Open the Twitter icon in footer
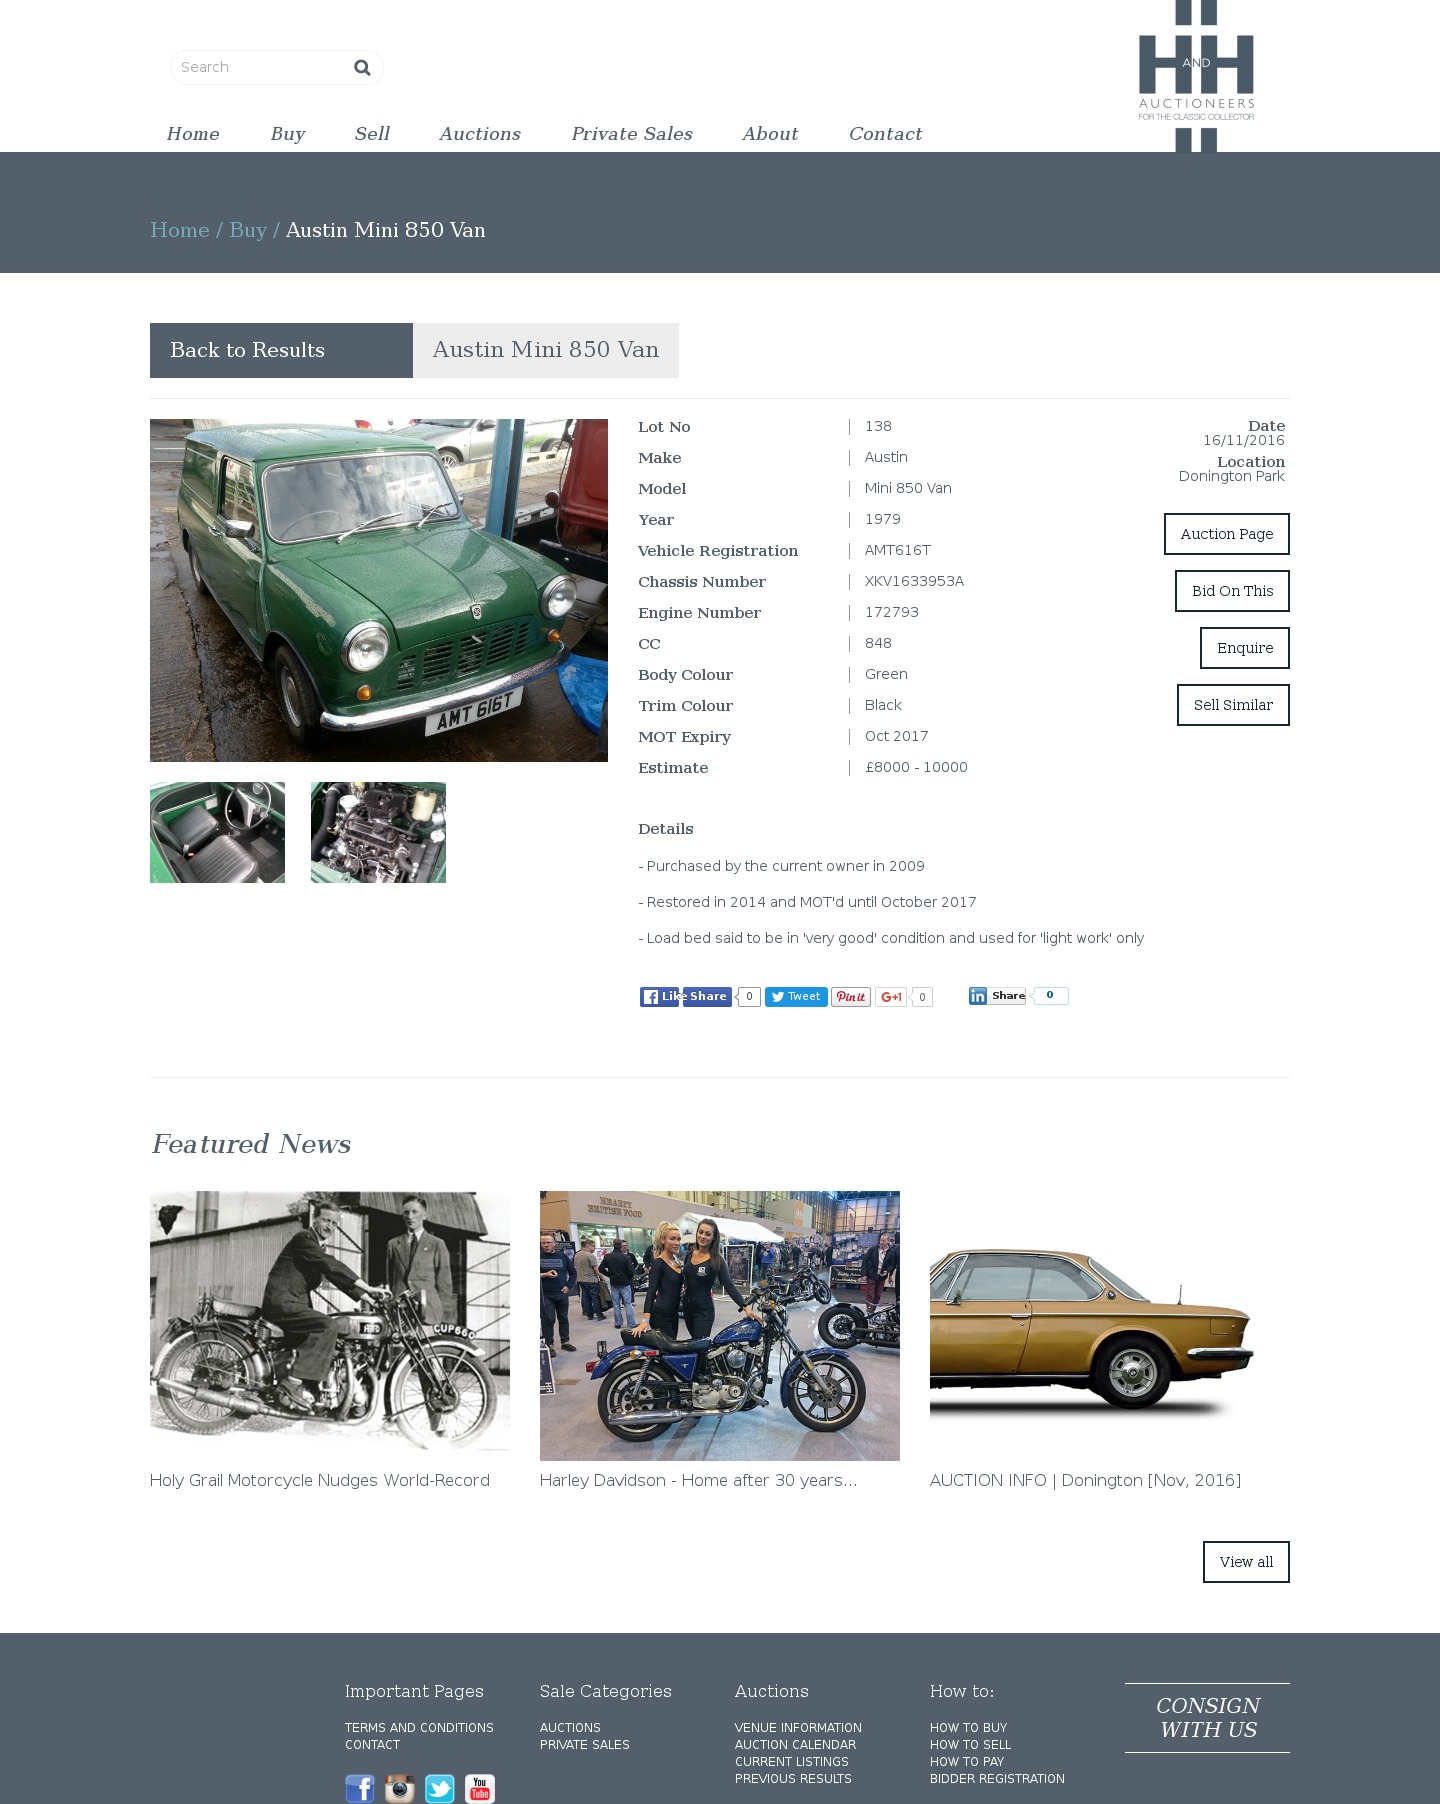This screenshot has height=1804, width=1440. pyautogui.click(x=440, y=1788)
